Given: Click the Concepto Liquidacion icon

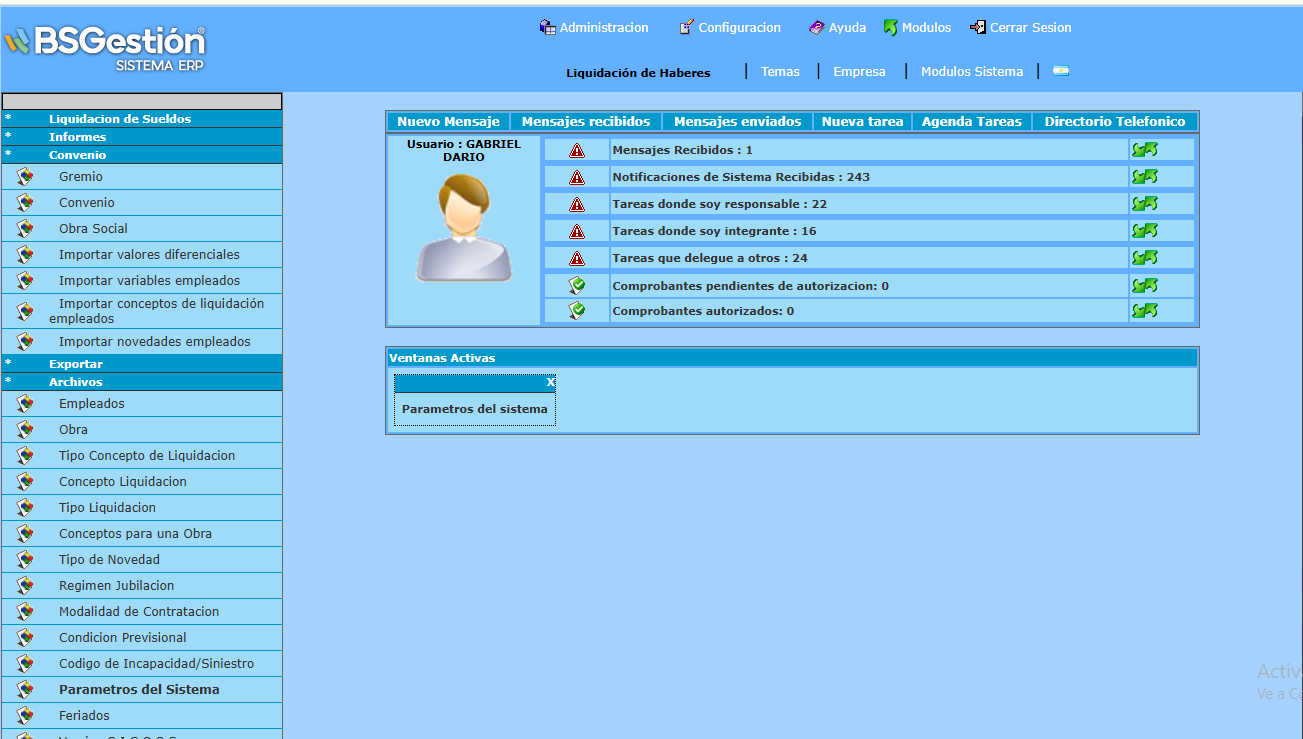Looking at the screenshot, I should pos(26,481).
